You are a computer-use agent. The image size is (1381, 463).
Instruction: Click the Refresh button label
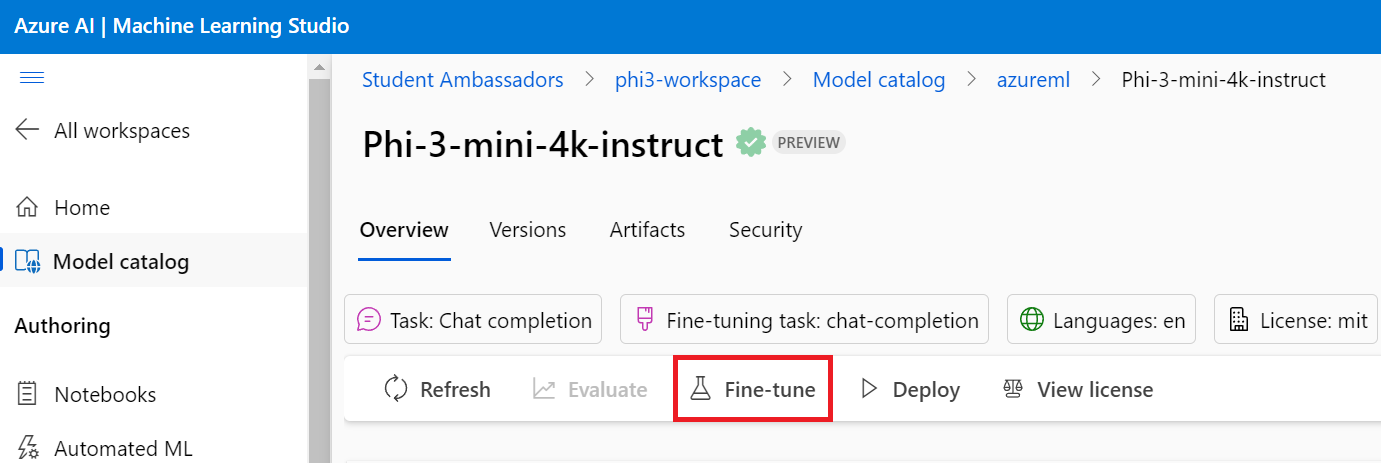point(455,389)
